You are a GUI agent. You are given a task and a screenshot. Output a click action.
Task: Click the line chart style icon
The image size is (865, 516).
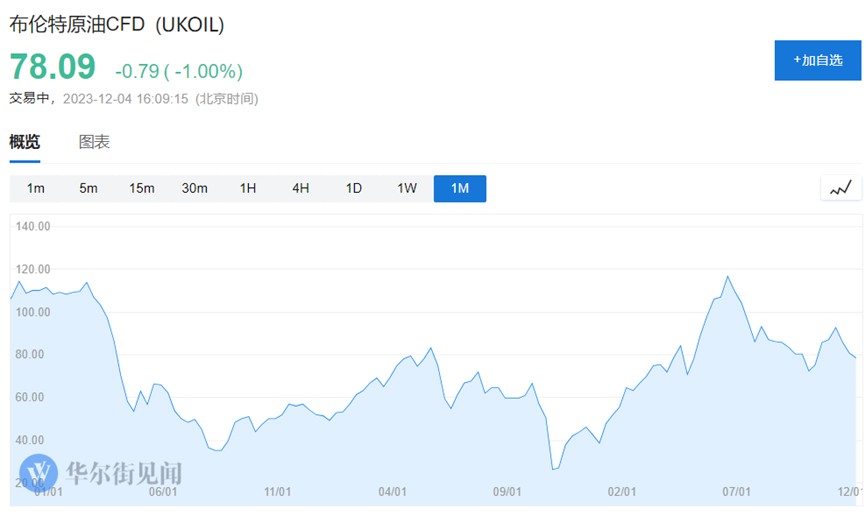841,188
